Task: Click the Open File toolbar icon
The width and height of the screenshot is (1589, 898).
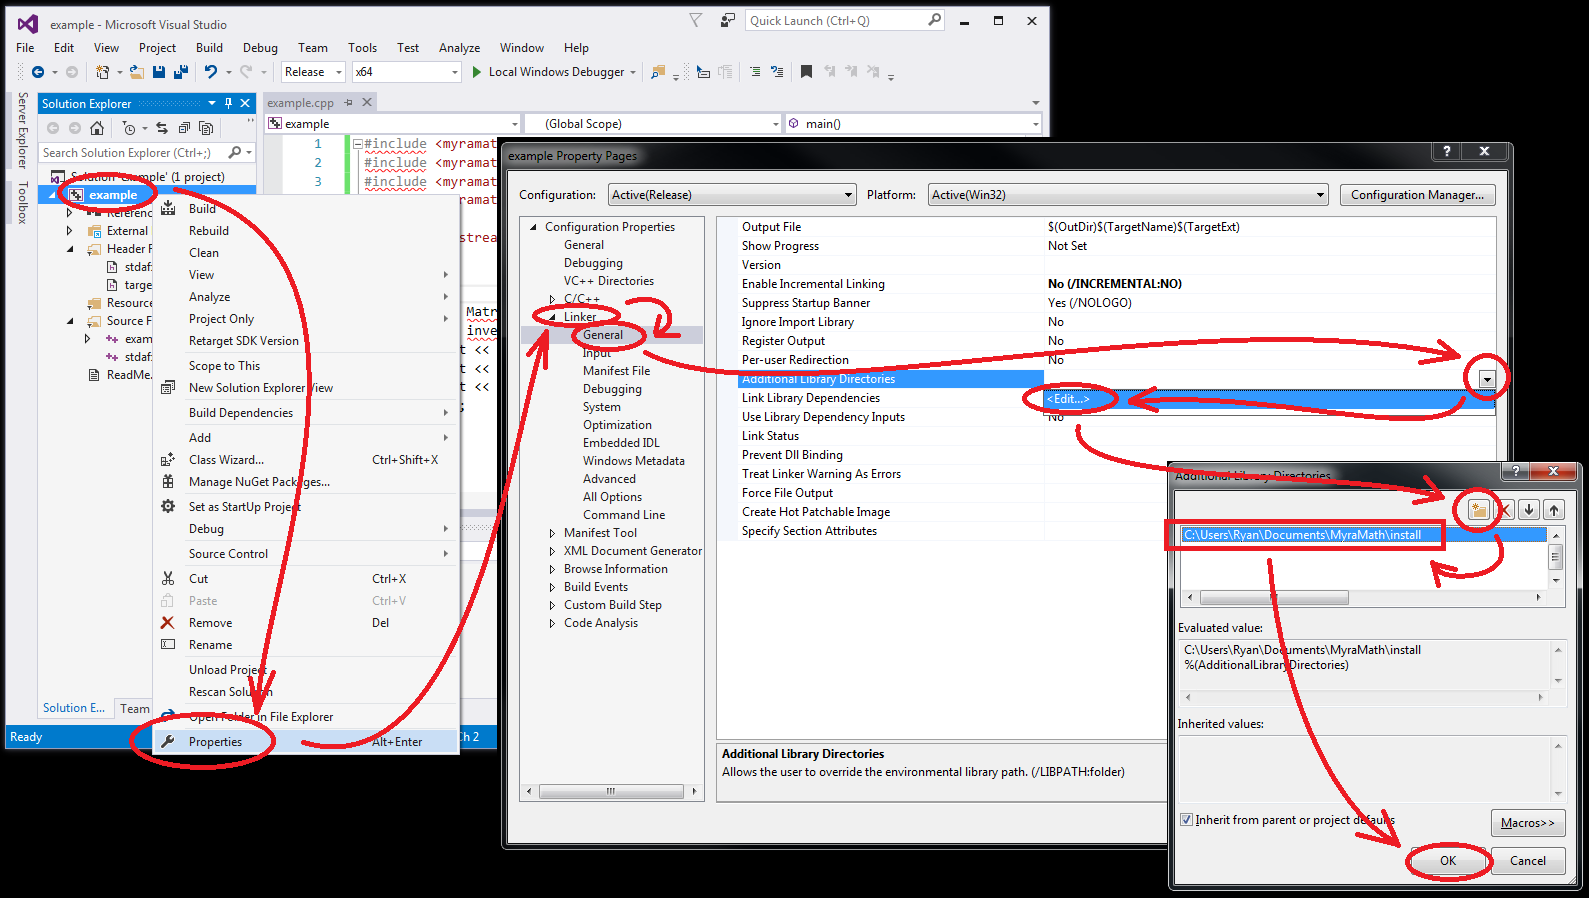Action: [x=138, y=72]
